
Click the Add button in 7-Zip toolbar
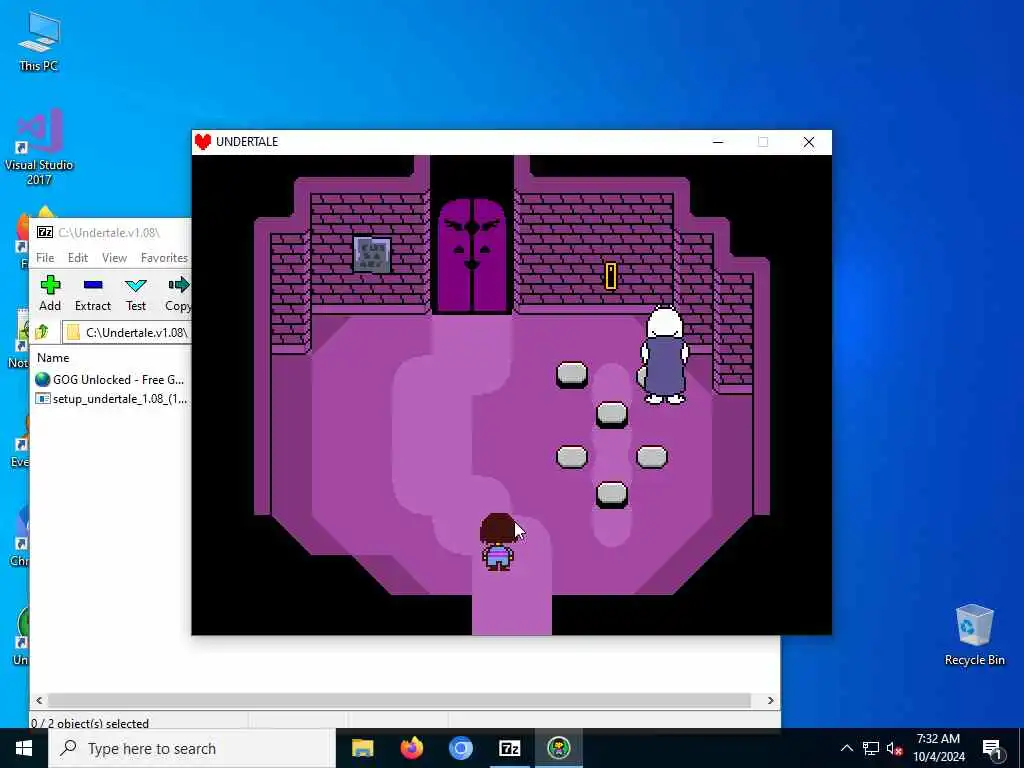[x=50, y=293]
